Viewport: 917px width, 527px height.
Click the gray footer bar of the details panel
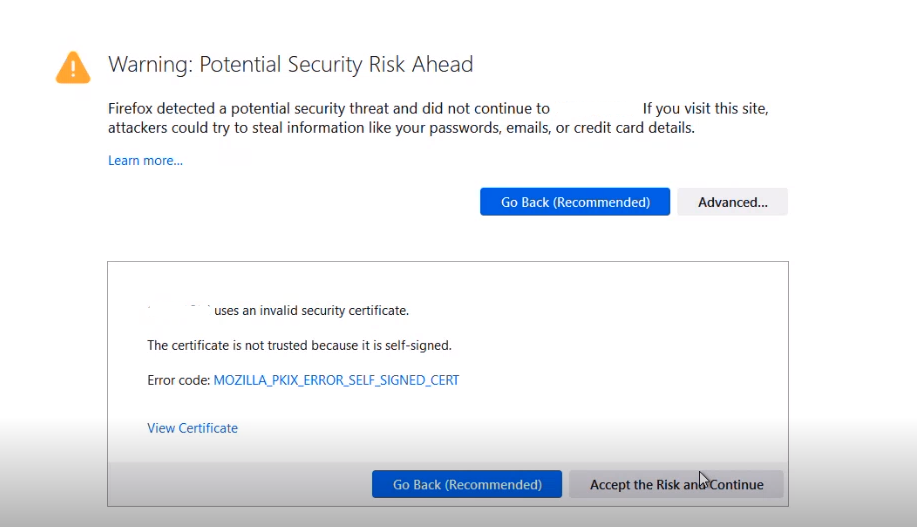coord(448,484)
